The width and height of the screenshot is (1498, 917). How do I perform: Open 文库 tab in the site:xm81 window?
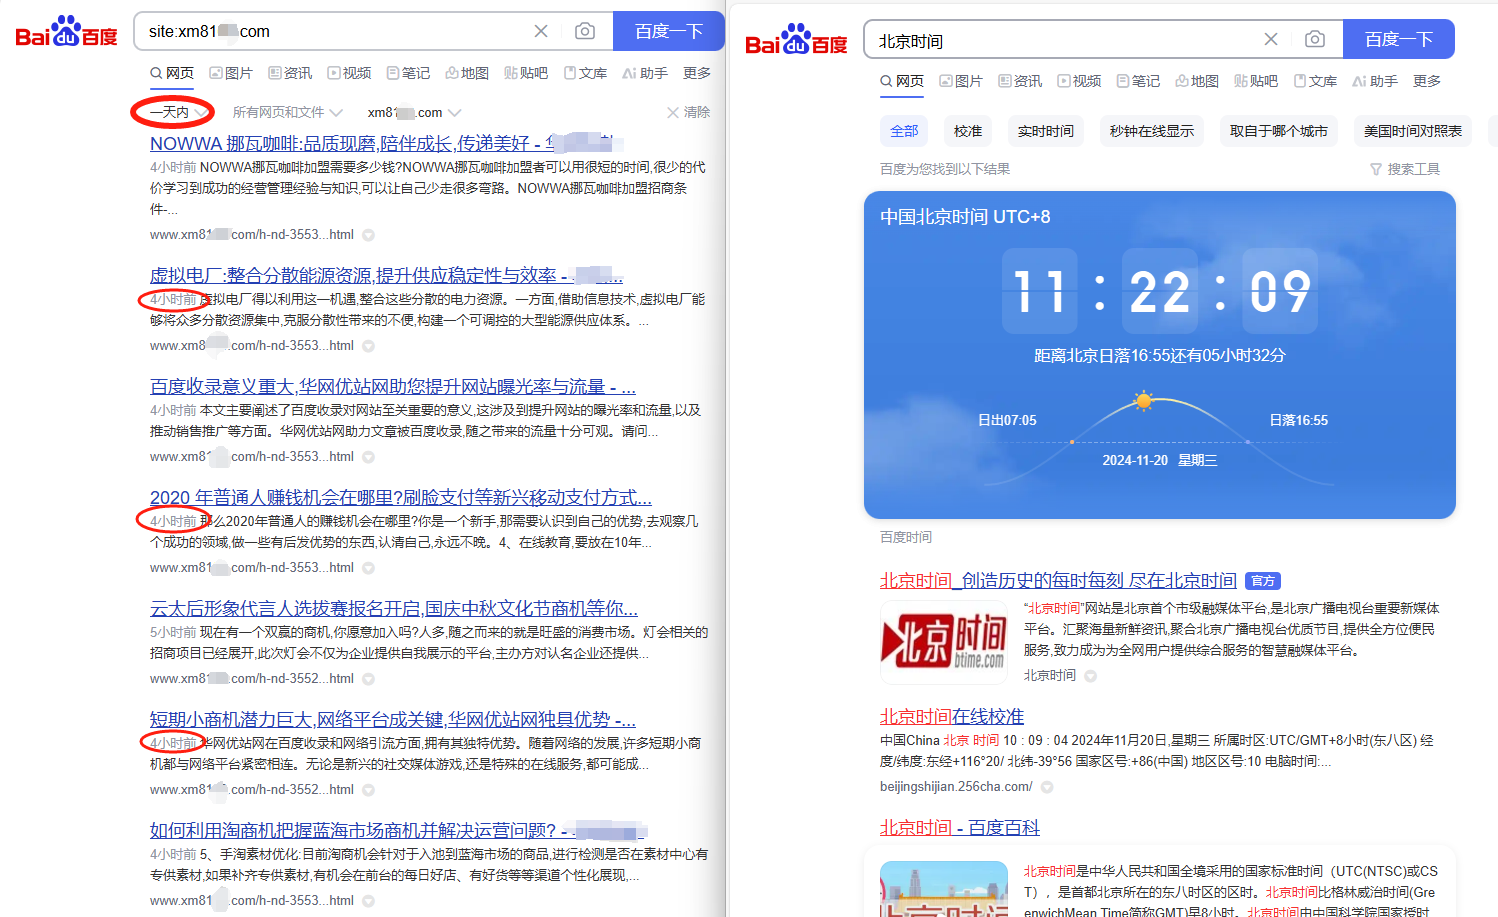(585, 73)
